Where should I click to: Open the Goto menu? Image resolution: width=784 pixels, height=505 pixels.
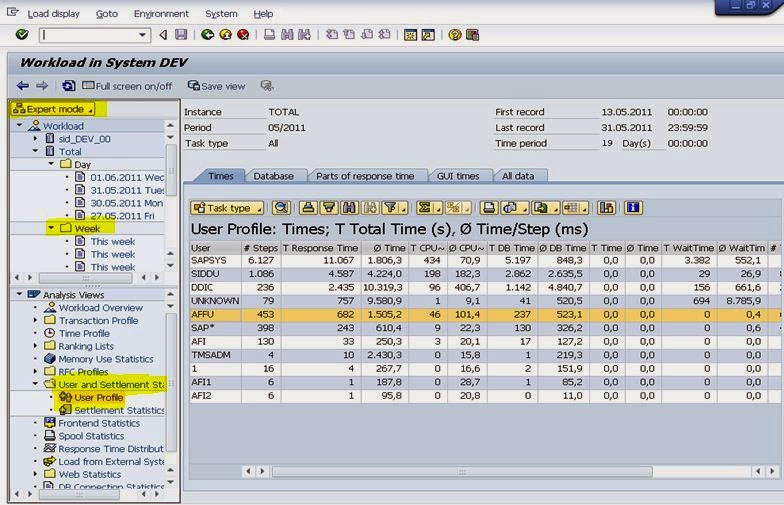107,14
